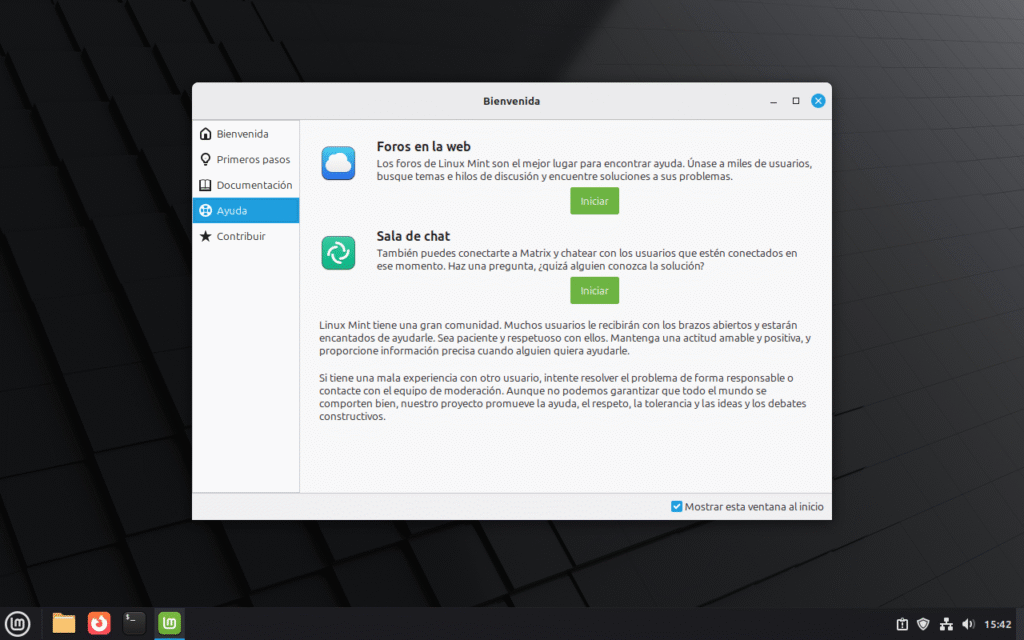
Task: Switch to the Contribuir section
Action: [x=241, y=237]
